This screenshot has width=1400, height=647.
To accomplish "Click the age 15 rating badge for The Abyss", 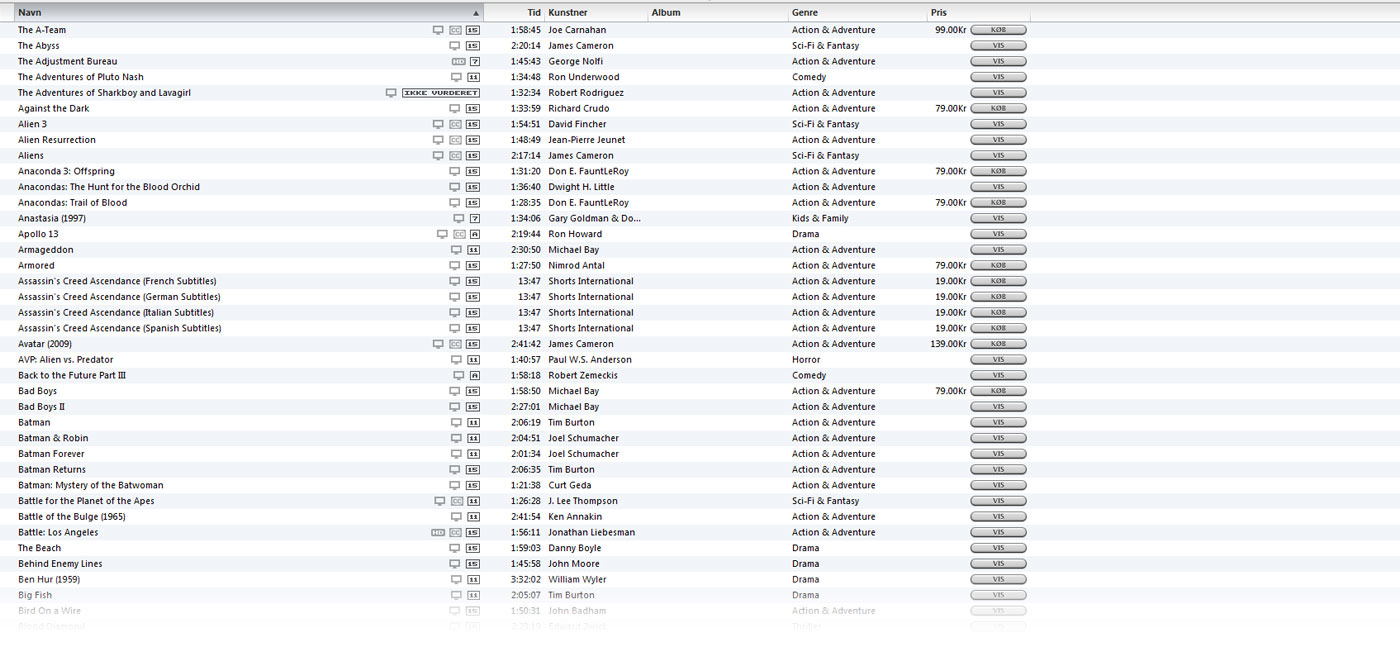I will pos(473,46).
